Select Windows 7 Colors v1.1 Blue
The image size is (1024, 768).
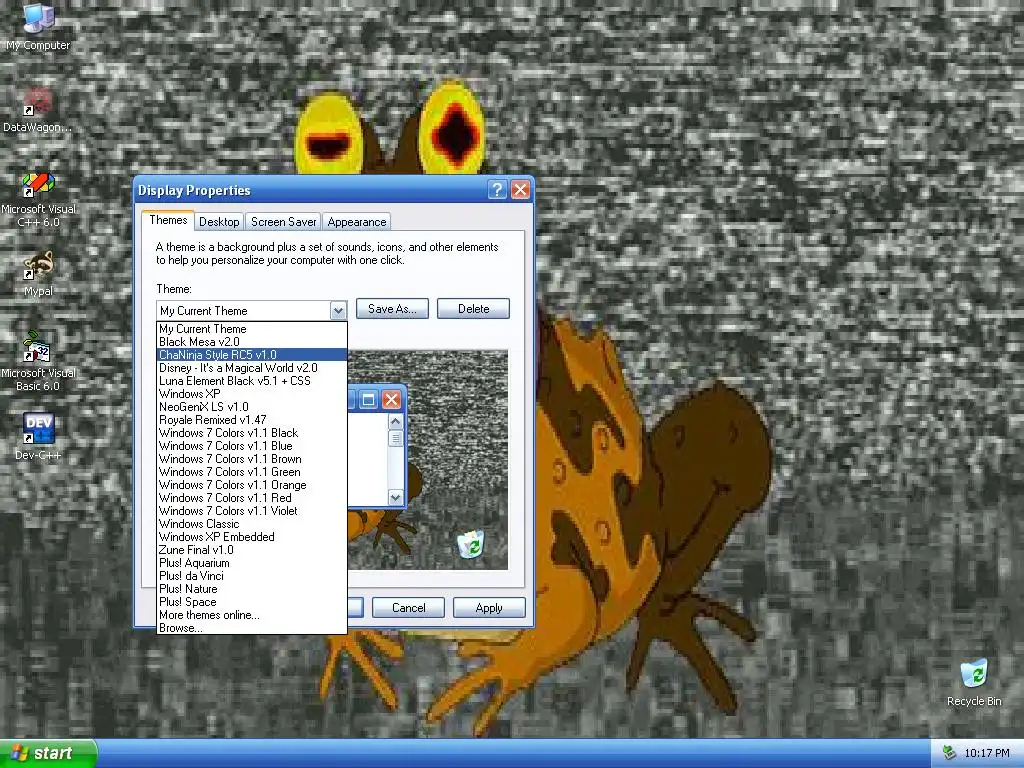point(251,447)
